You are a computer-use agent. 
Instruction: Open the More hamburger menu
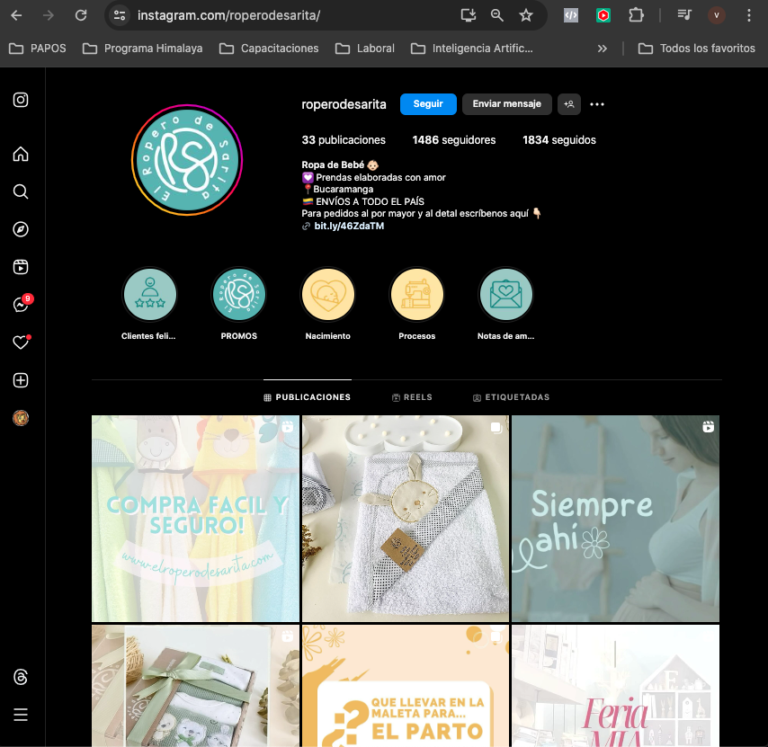(20, 715)
